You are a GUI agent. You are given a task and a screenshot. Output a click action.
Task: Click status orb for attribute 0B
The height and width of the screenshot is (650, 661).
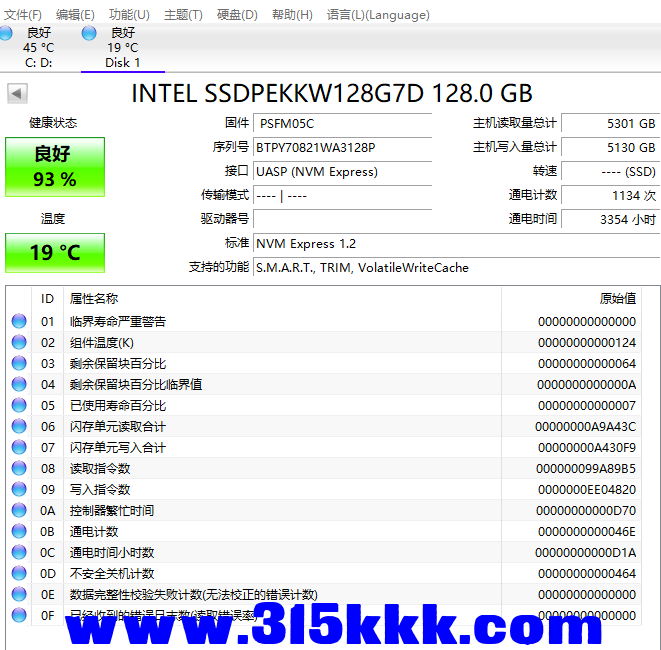point(19,531)
